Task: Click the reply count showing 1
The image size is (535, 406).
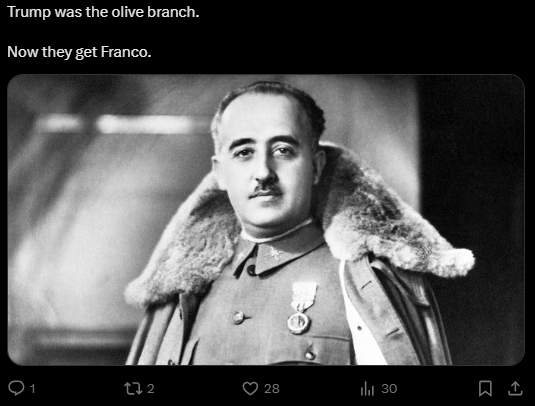Action: (x=33, y=389)
